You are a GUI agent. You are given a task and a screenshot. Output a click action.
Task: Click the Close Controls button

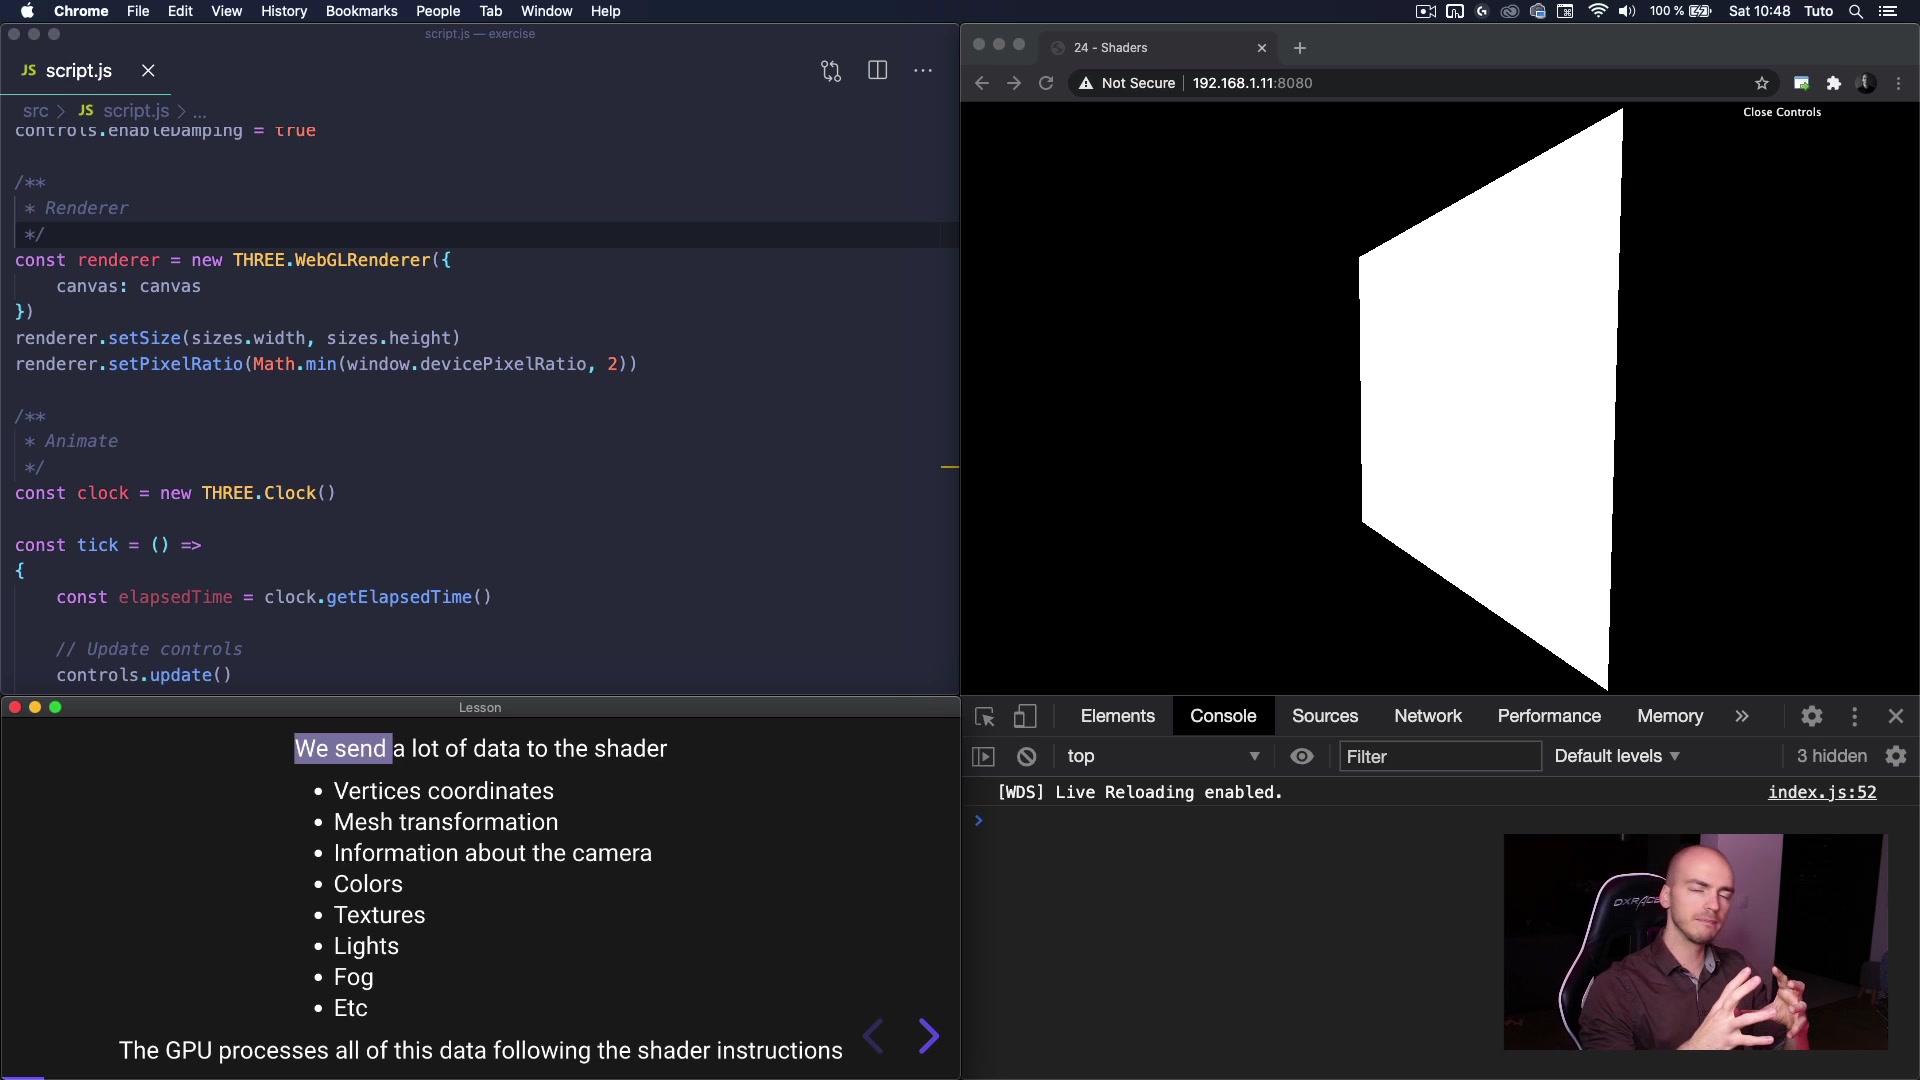(1781, 112)
